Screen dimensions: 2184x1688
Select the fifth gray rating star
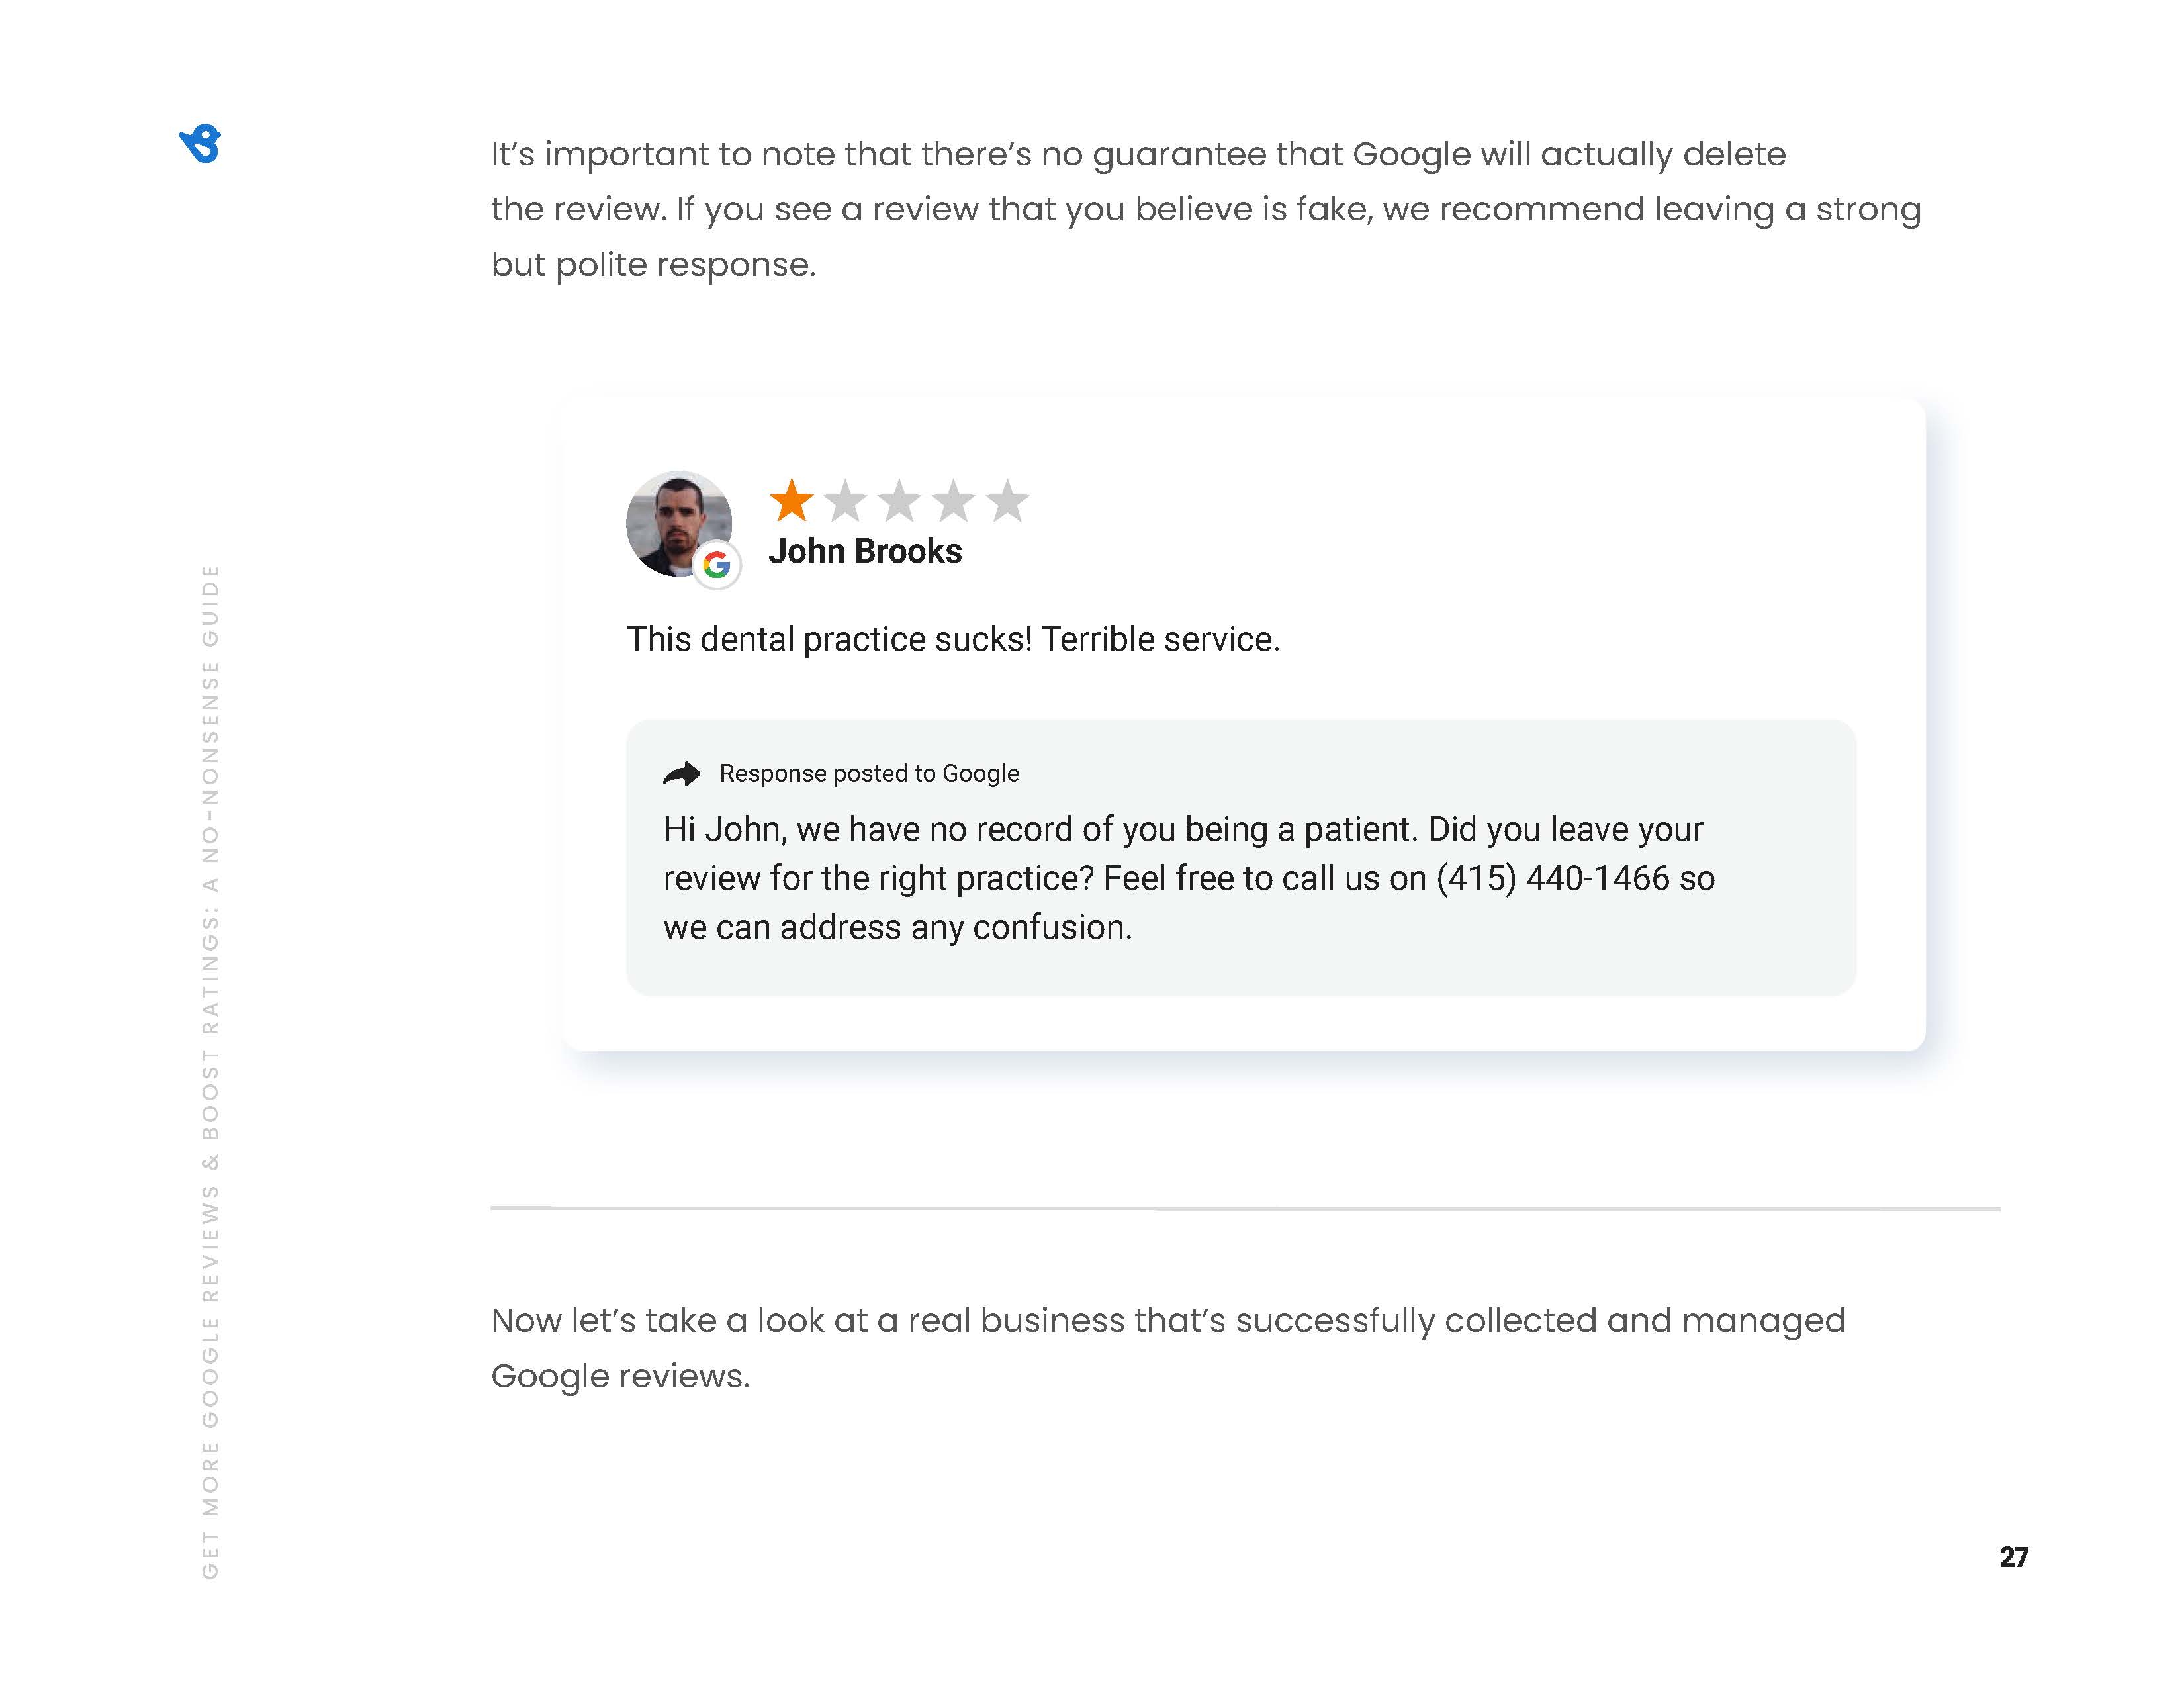pyautogui.click(x=1007, y=501)
